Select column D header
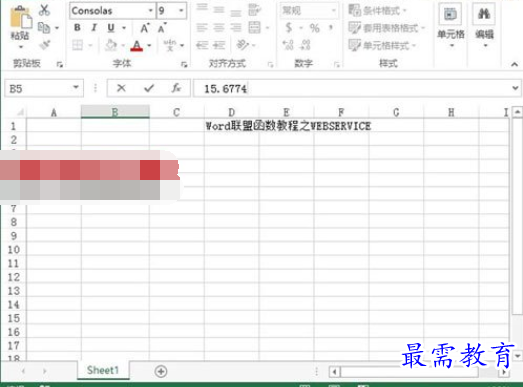The height and width of the screenshot is (387, 523). tap(231, 112)
